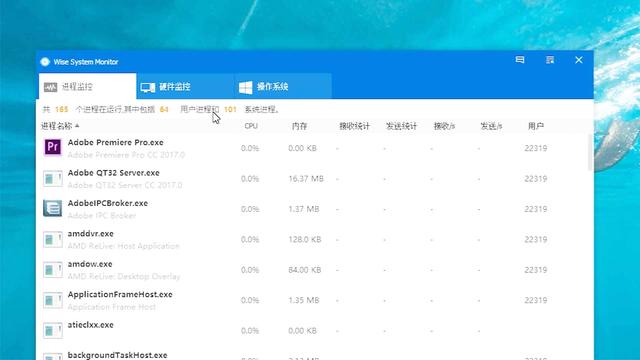Click the atieclxx.exe process icon
The height and width of the screenshot is (360, 640).
[x=53, y=331]
